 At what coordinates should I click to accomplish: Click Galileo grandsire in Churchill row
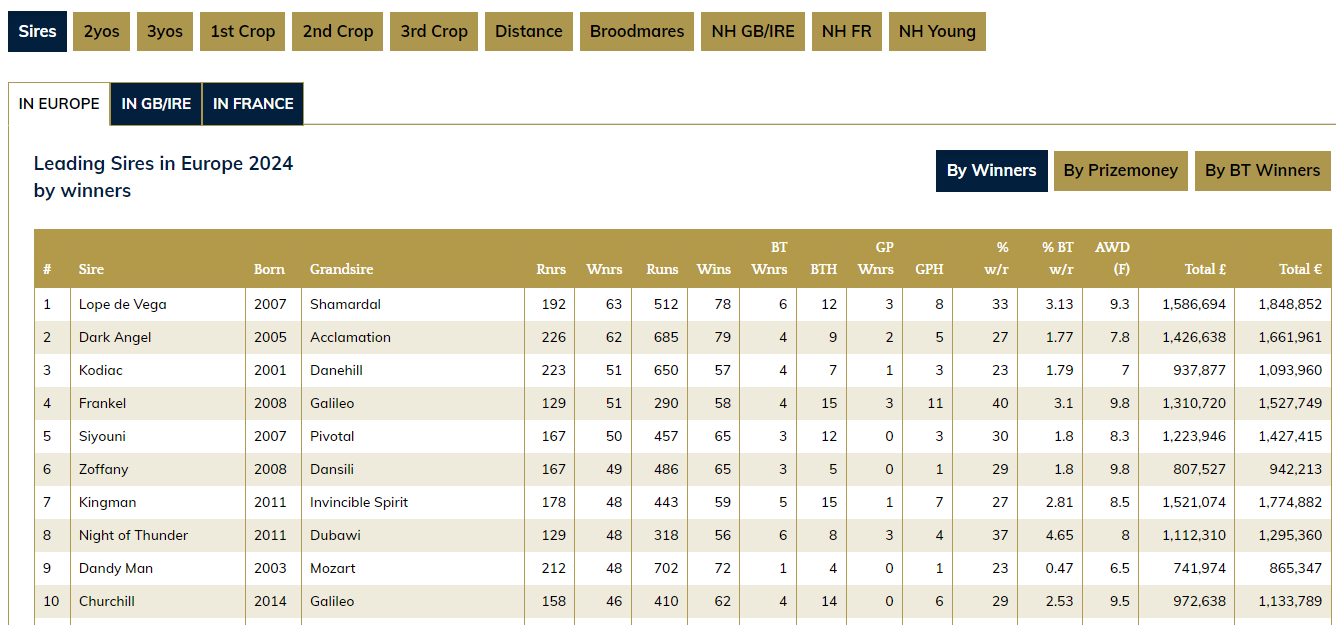332,601
